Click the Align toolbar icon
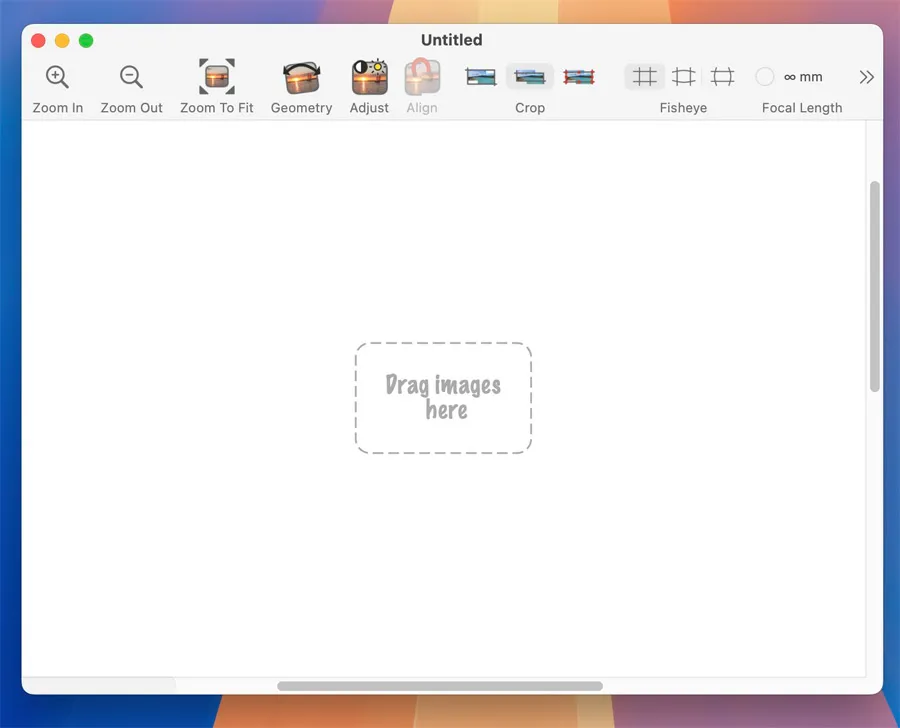 click(422, 77)
